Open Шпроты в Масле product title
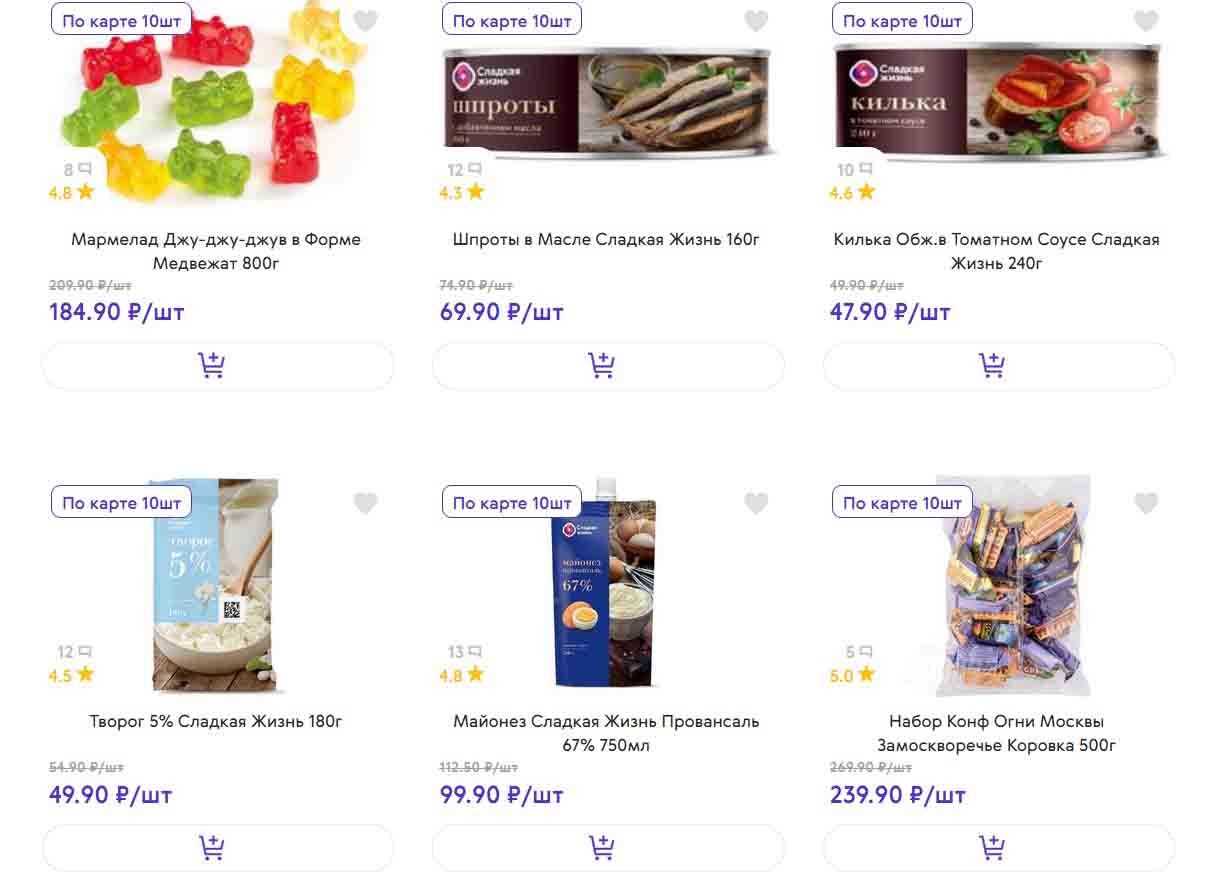This screenshot has height=881, width=1226. click(x=606, y=240)
